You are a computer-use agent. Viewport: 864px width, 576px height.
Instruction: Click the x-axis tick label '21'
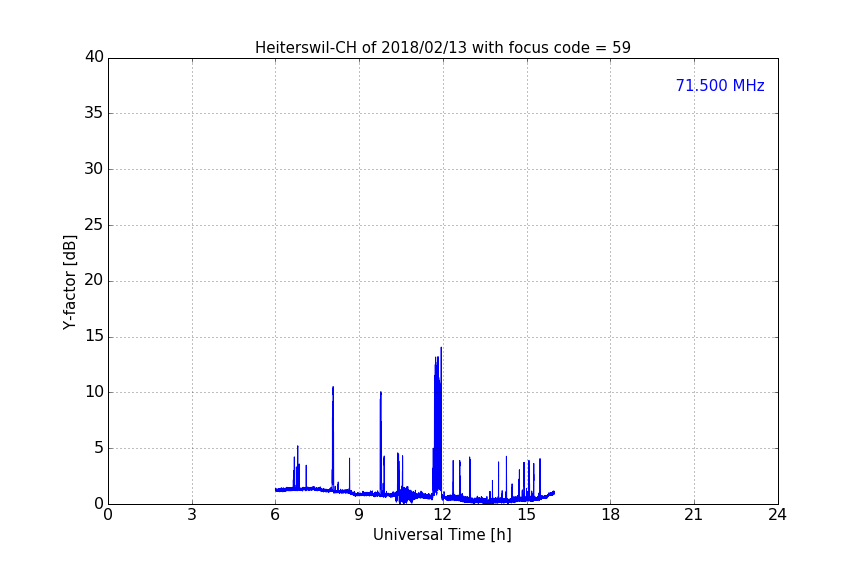pyautogui.click(x=694, y=515)
